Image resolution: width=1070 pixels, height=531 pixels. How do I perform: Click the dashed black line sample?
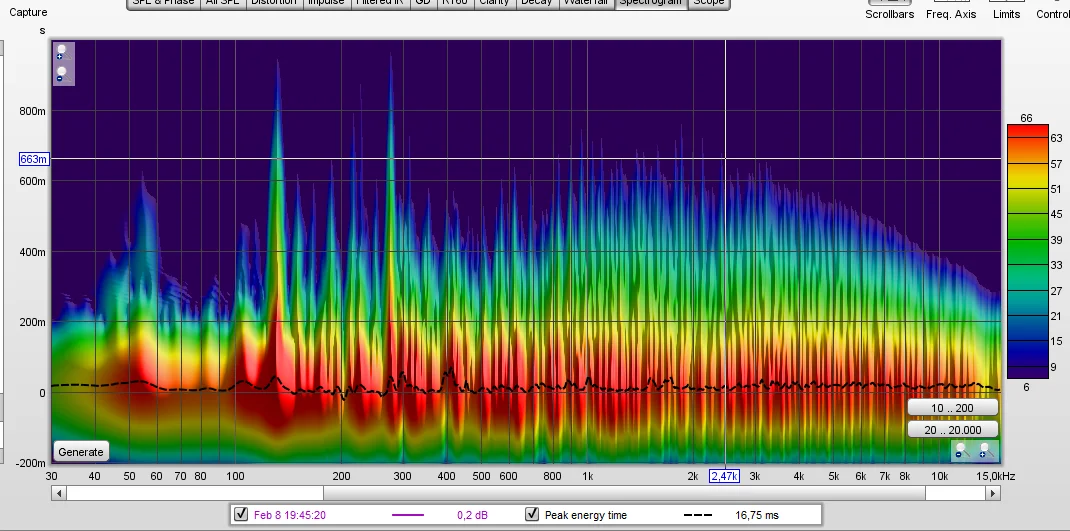click(x=697, y=515)
